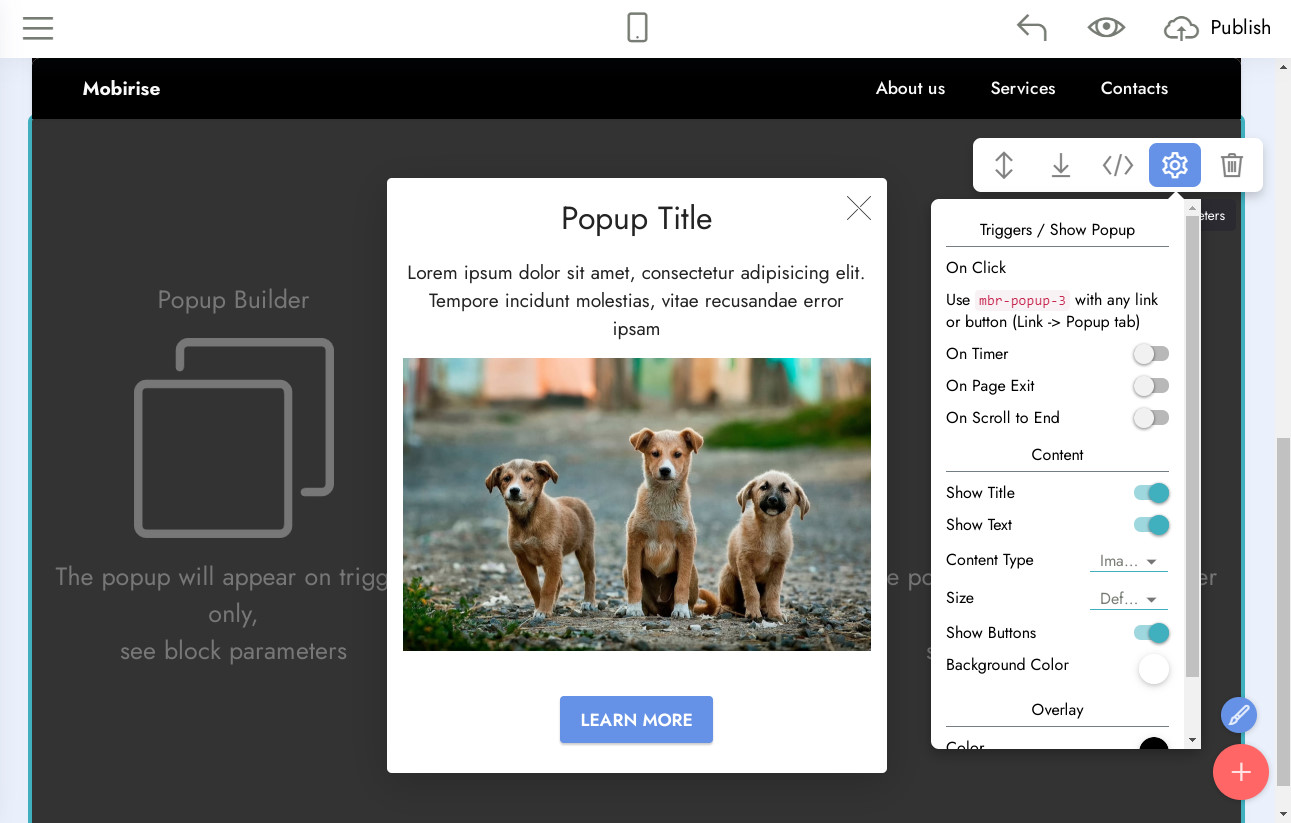Go to About us menu item

(910, 88)
